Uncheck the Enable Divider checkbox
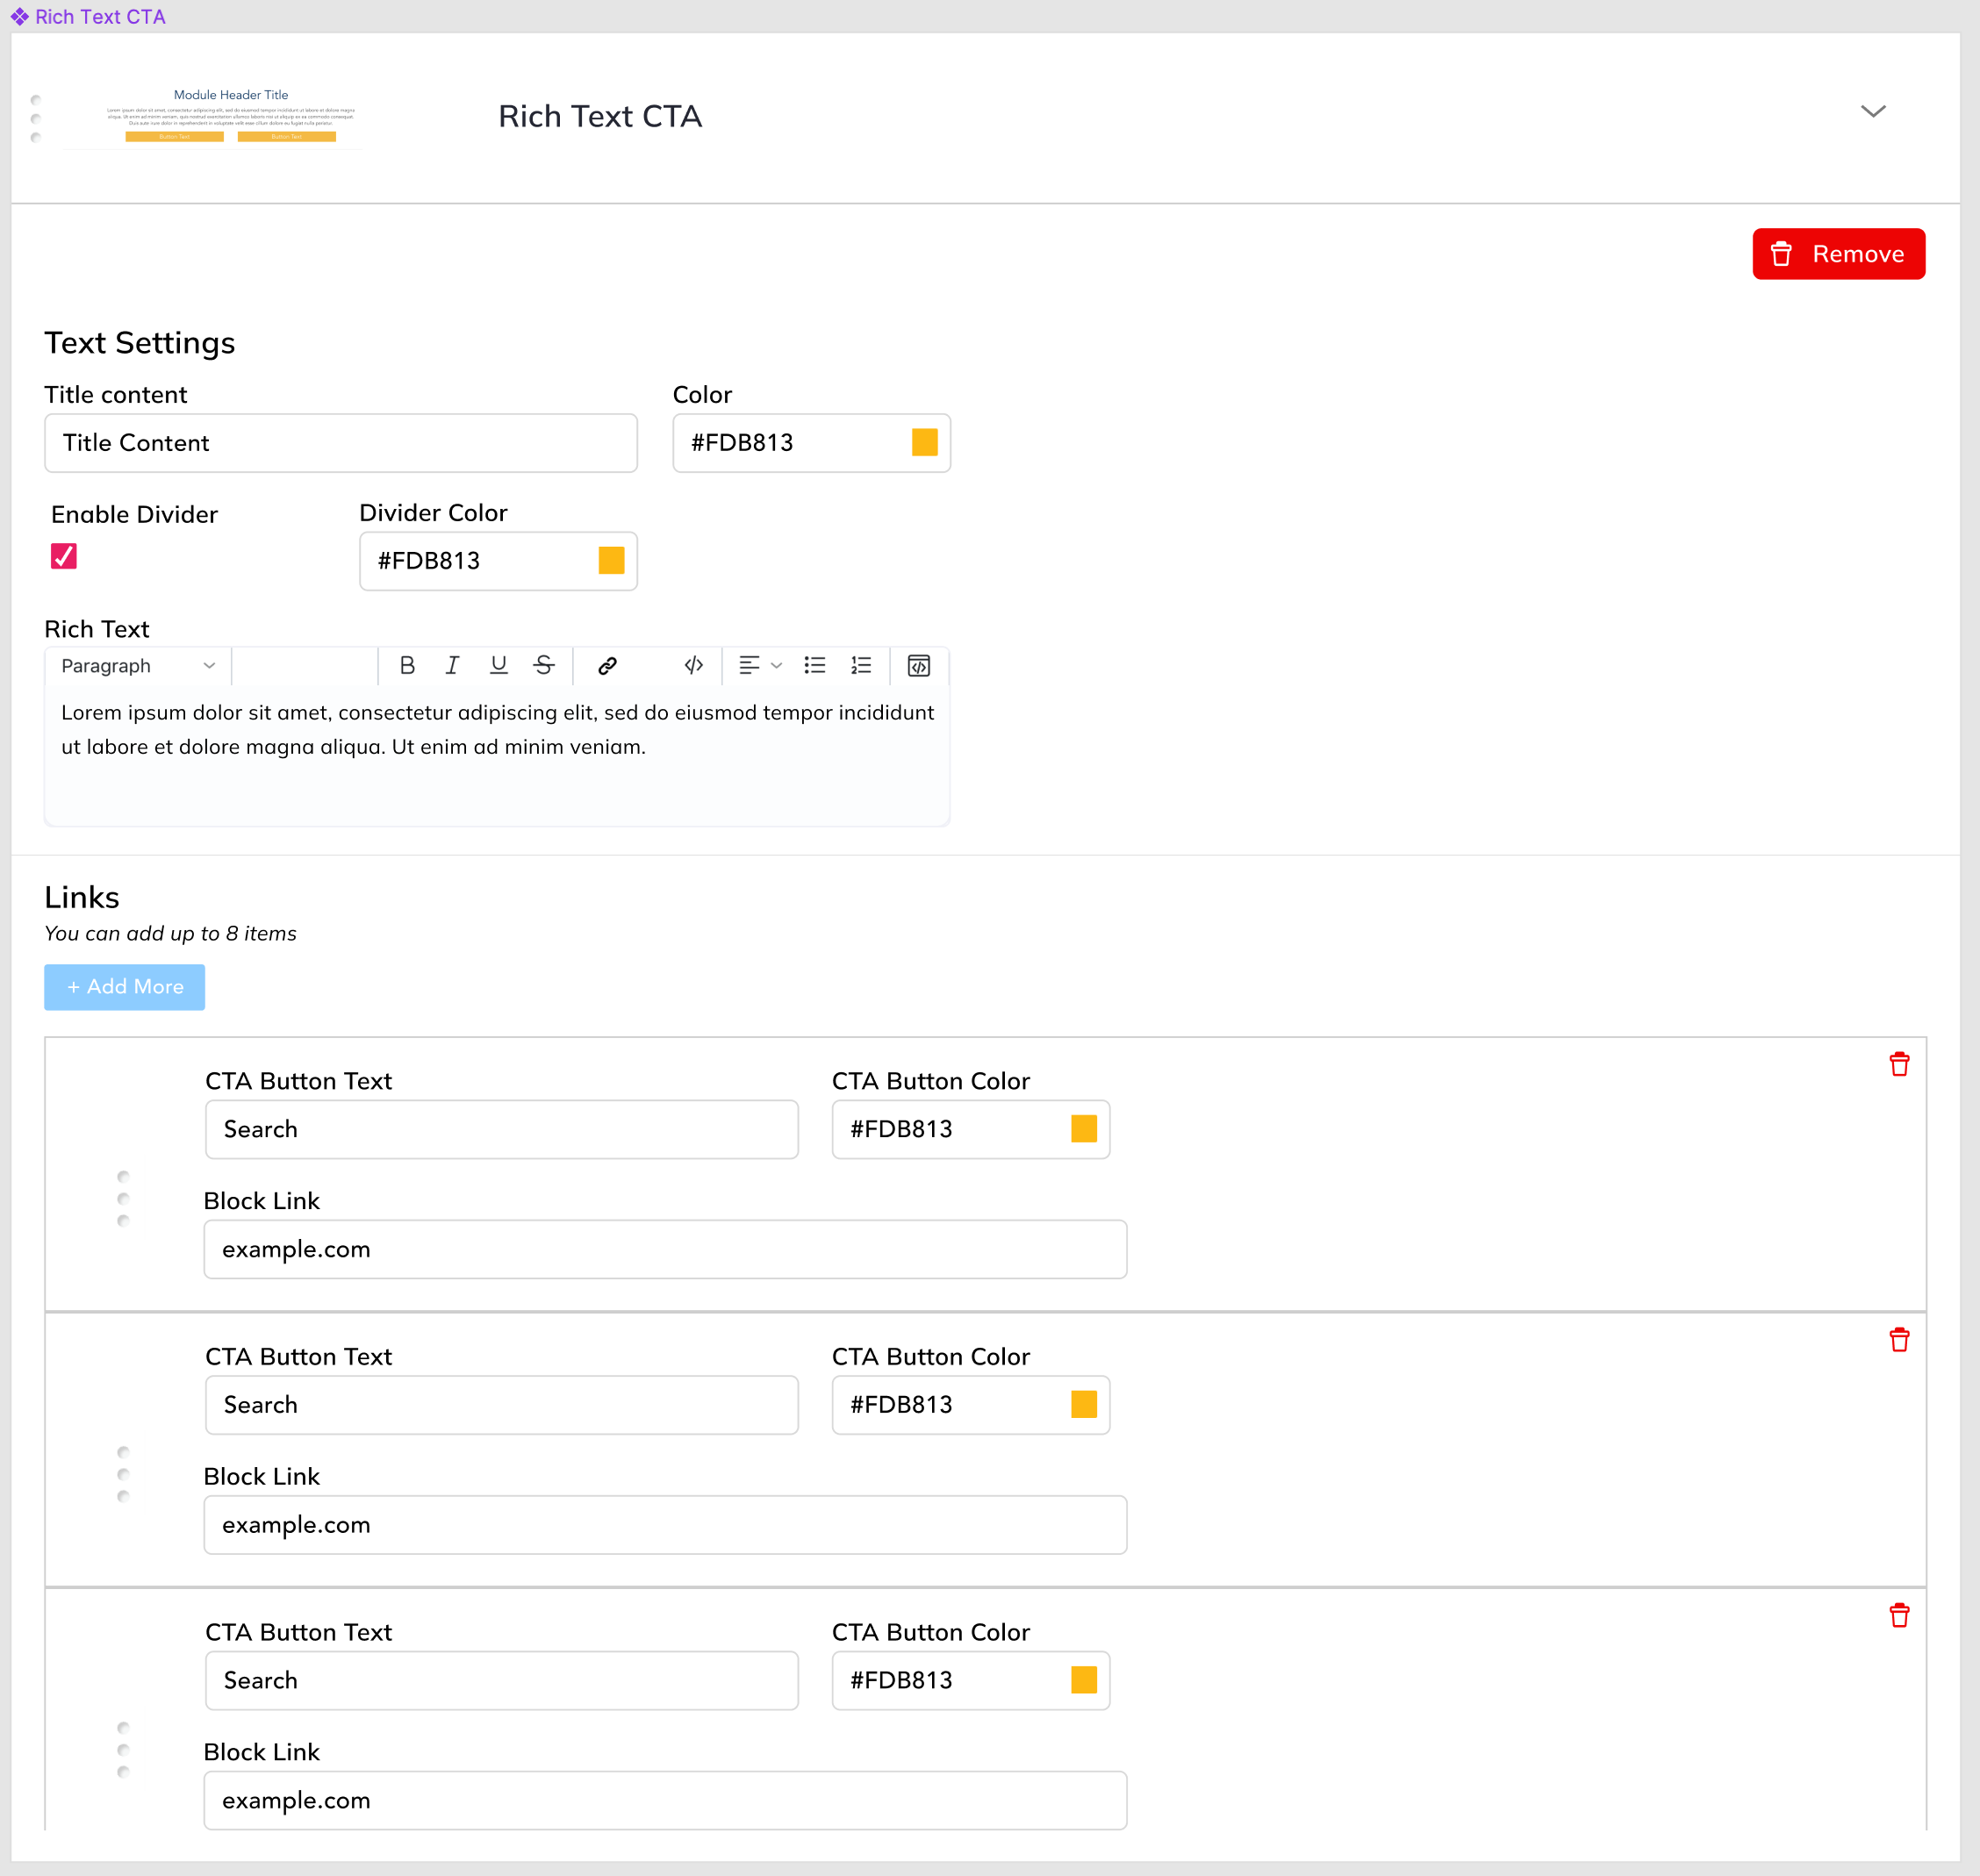Screen dimensions: 1980x1876 [64, 556]
